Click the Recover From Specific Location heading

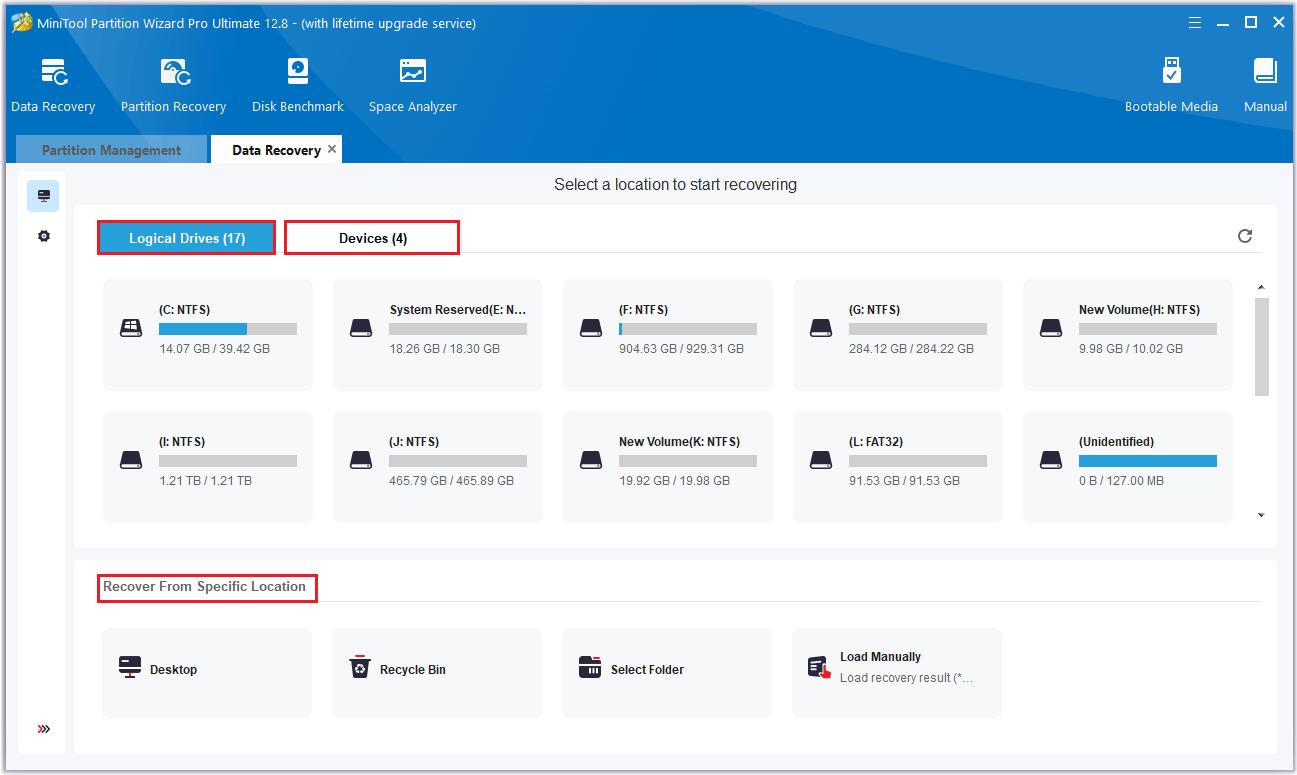tap(205, 587)
